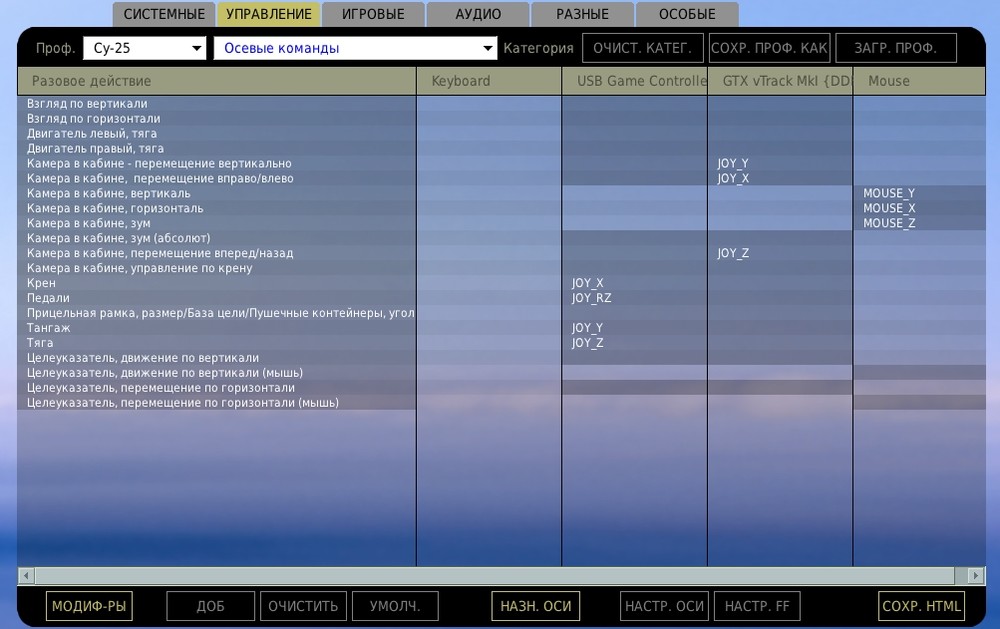Assign axes via НАЗН. ОСИ button
Image resolution: width=1000 pixels, height=629 pixels.
535,605
